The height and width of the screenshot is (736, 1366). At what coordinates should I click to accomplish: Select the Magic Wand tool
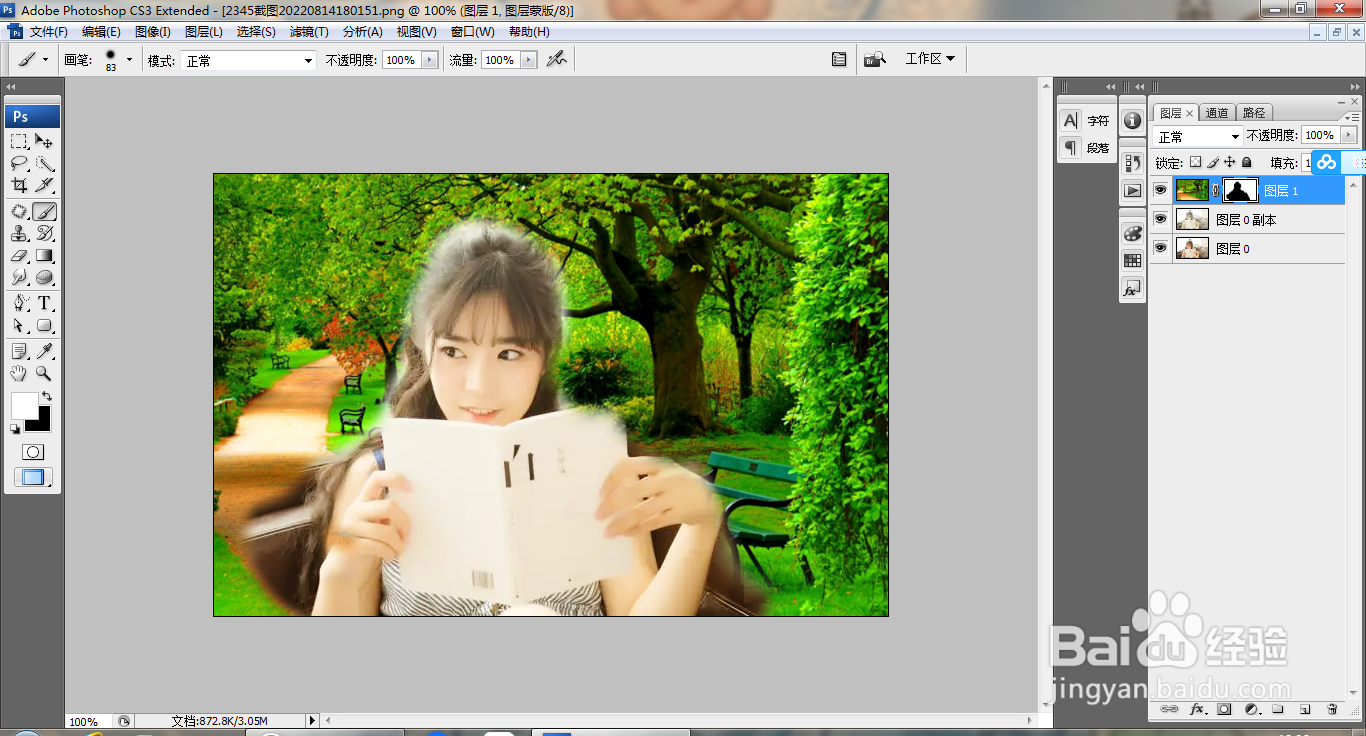(45, 163)
